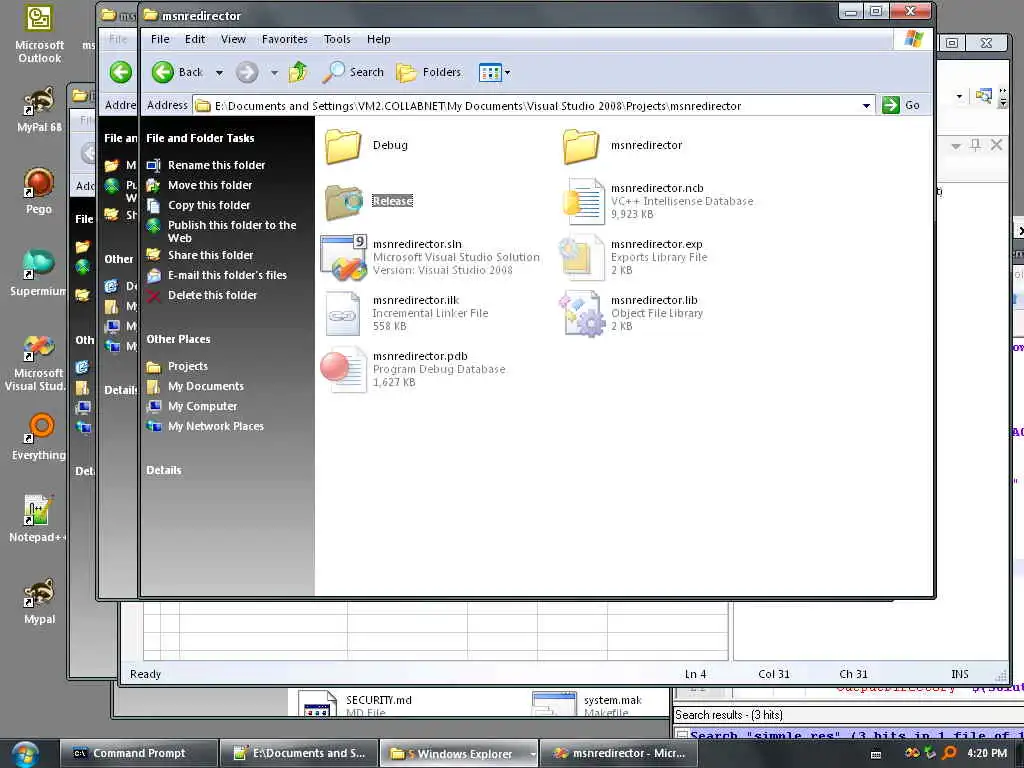Launch Pego desktop shortcut
Screen dimensions: 1024x768
coord(39,191)
